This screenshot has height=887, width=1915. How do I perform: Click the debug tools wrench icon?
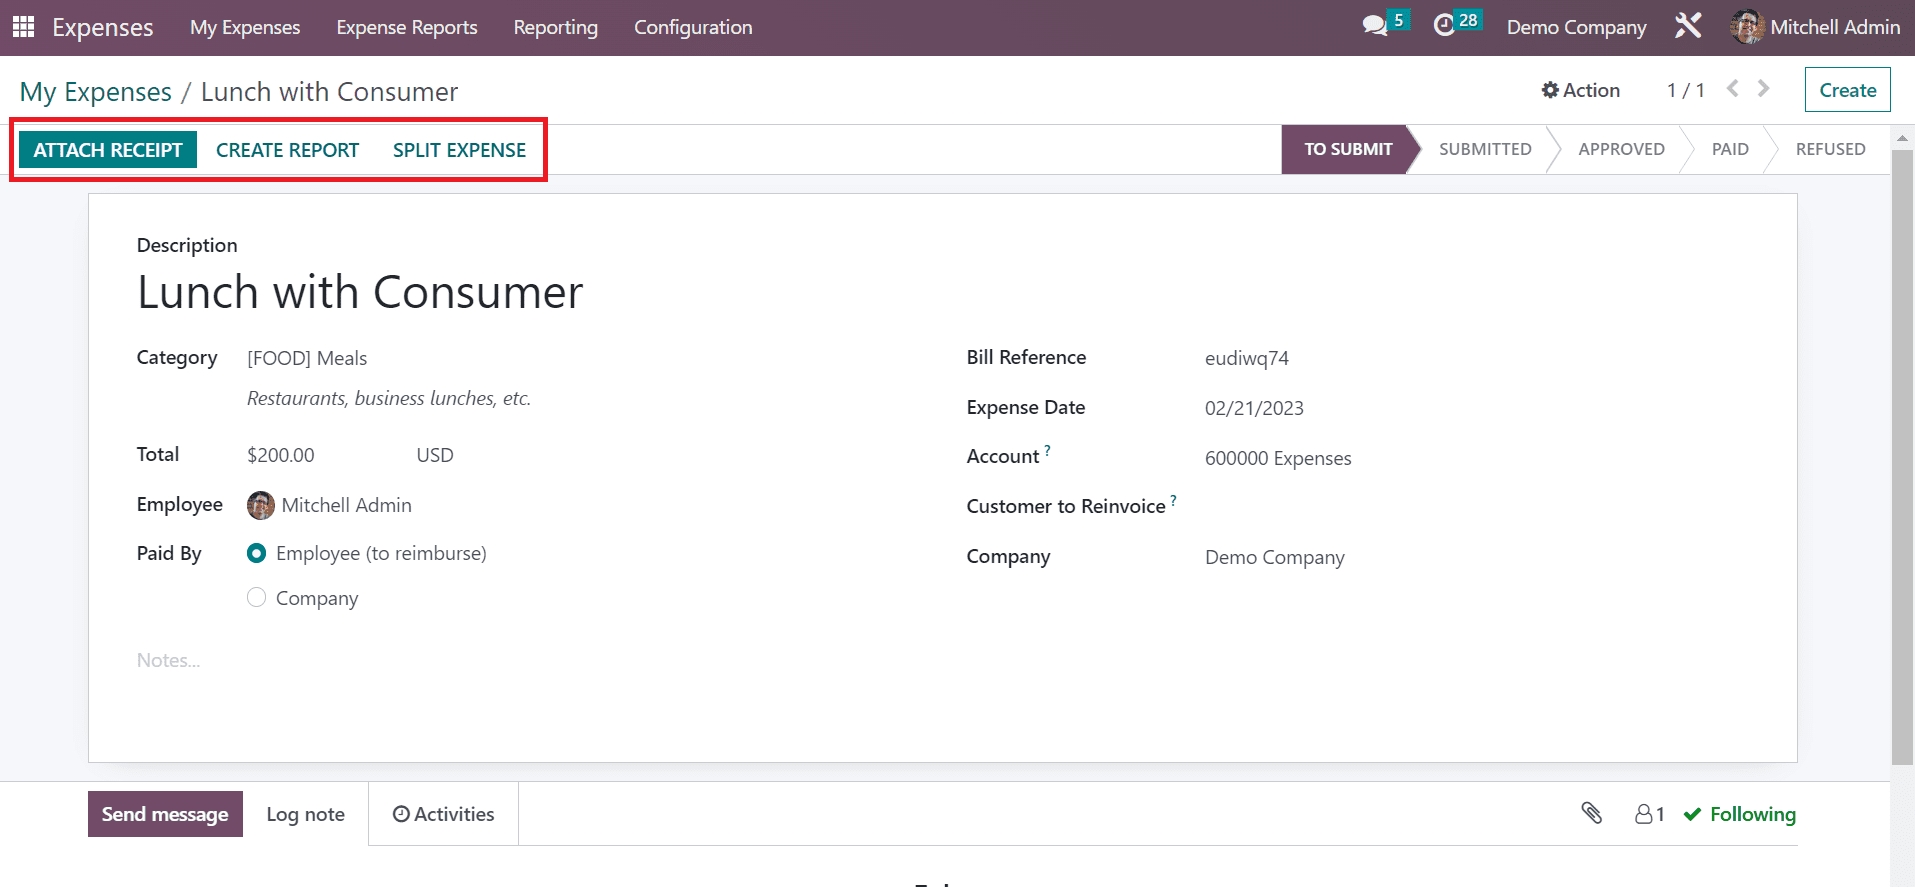click(x=1688, y=26)
